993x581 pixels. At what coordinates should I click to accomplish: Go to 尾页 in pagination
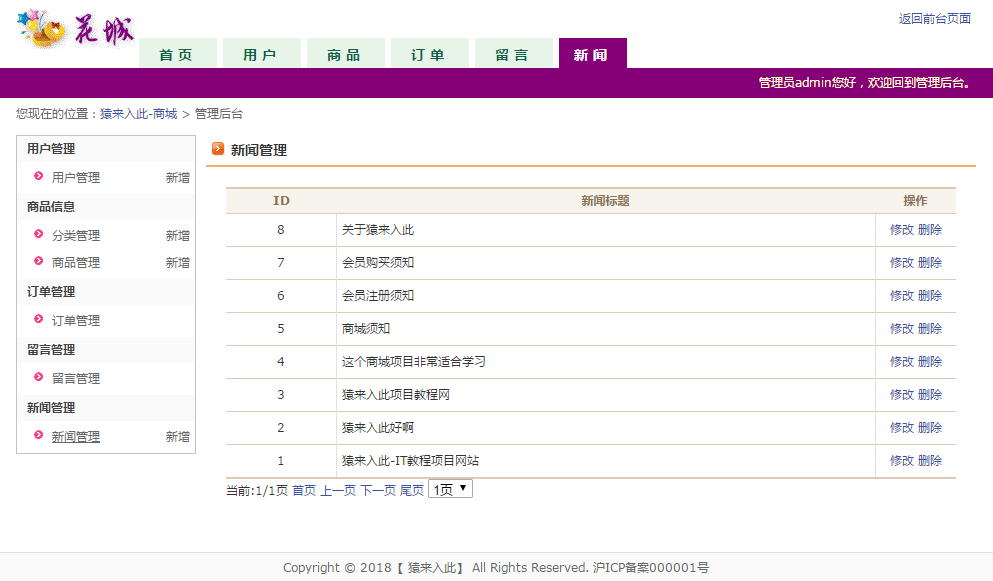click(412, 490)
